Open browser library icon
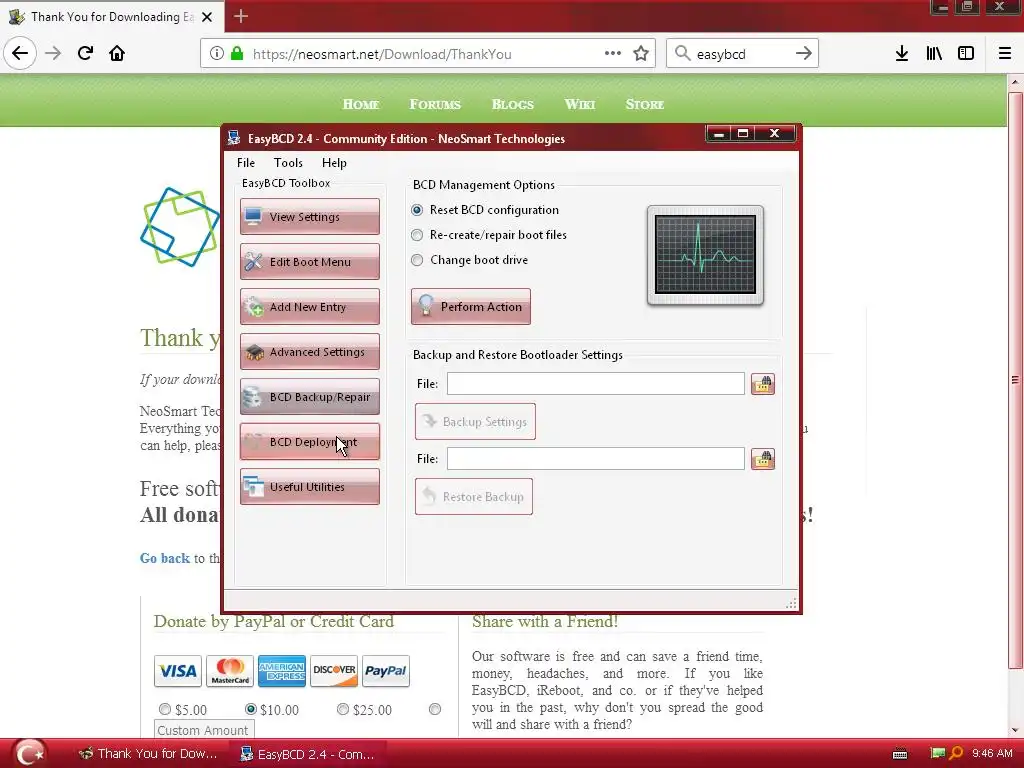This screenshot has height=768, width=1024. 934,54
